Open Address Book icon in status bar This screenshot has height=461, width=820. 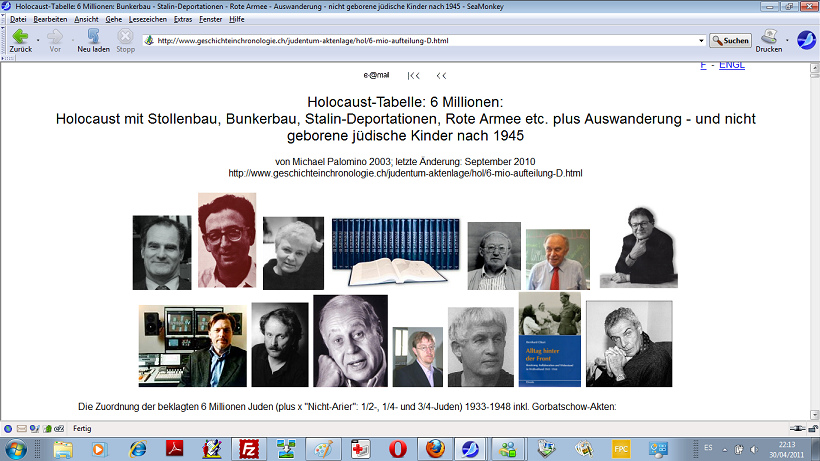[x=47, y=429]
